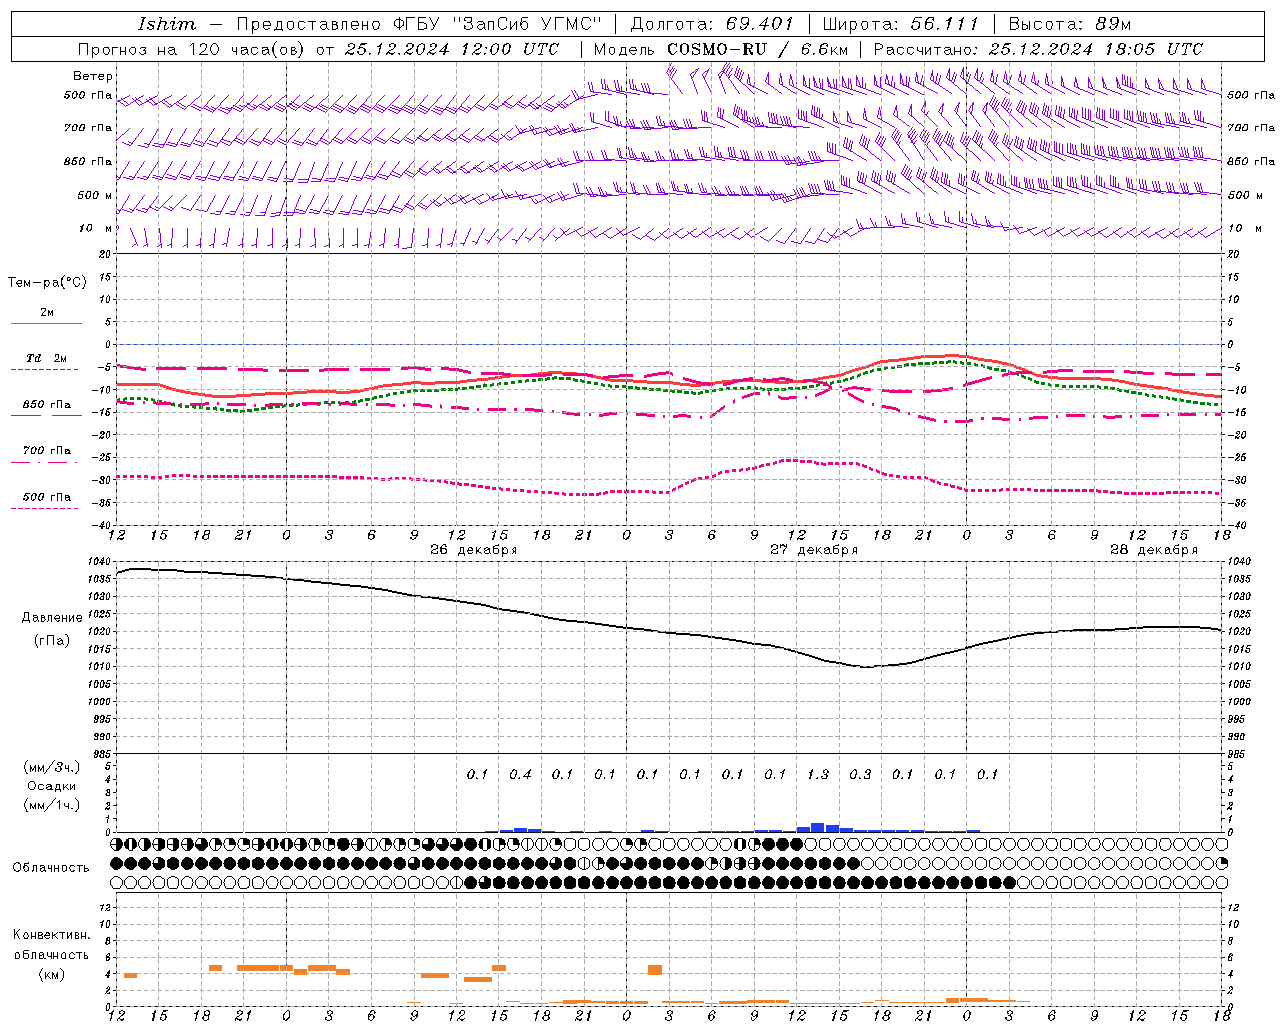Click the "1.3" precipitation amount value

coord(818,774)
